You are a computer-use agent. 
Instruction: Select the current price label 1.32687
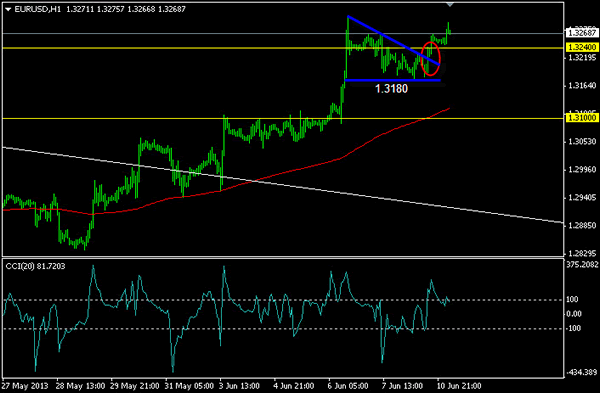(582, 33)
